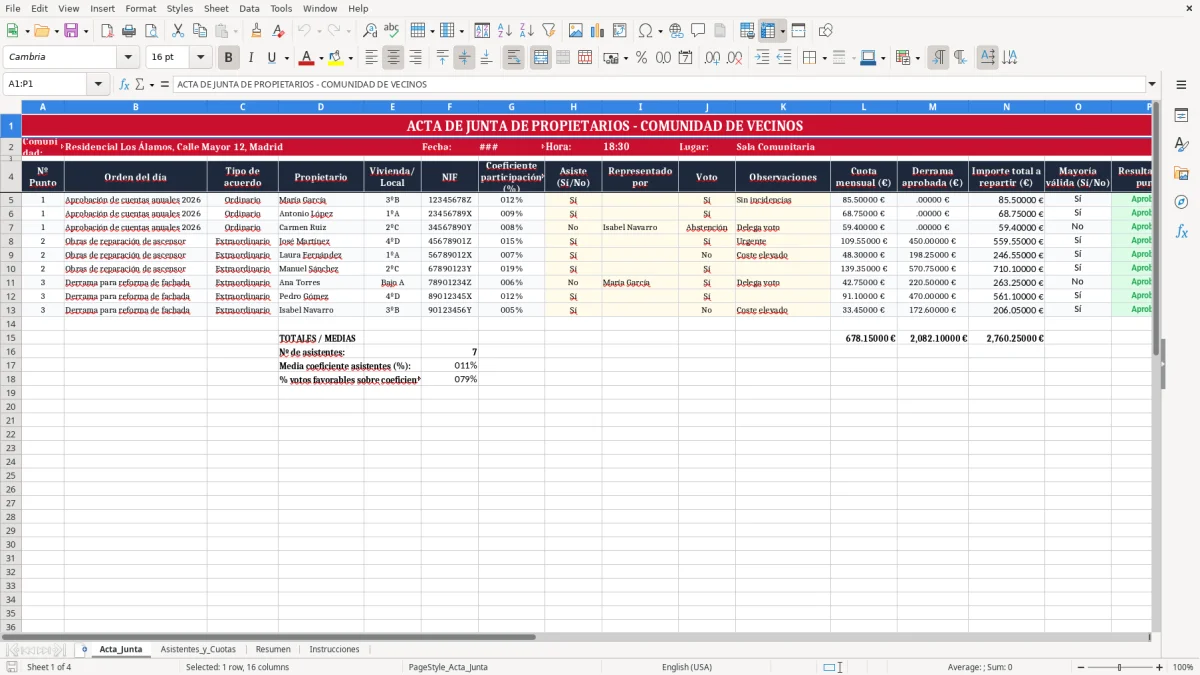Adjust the zoom slider in status bar
This screenshot has width=1200, height=675.
point(1120,667)
